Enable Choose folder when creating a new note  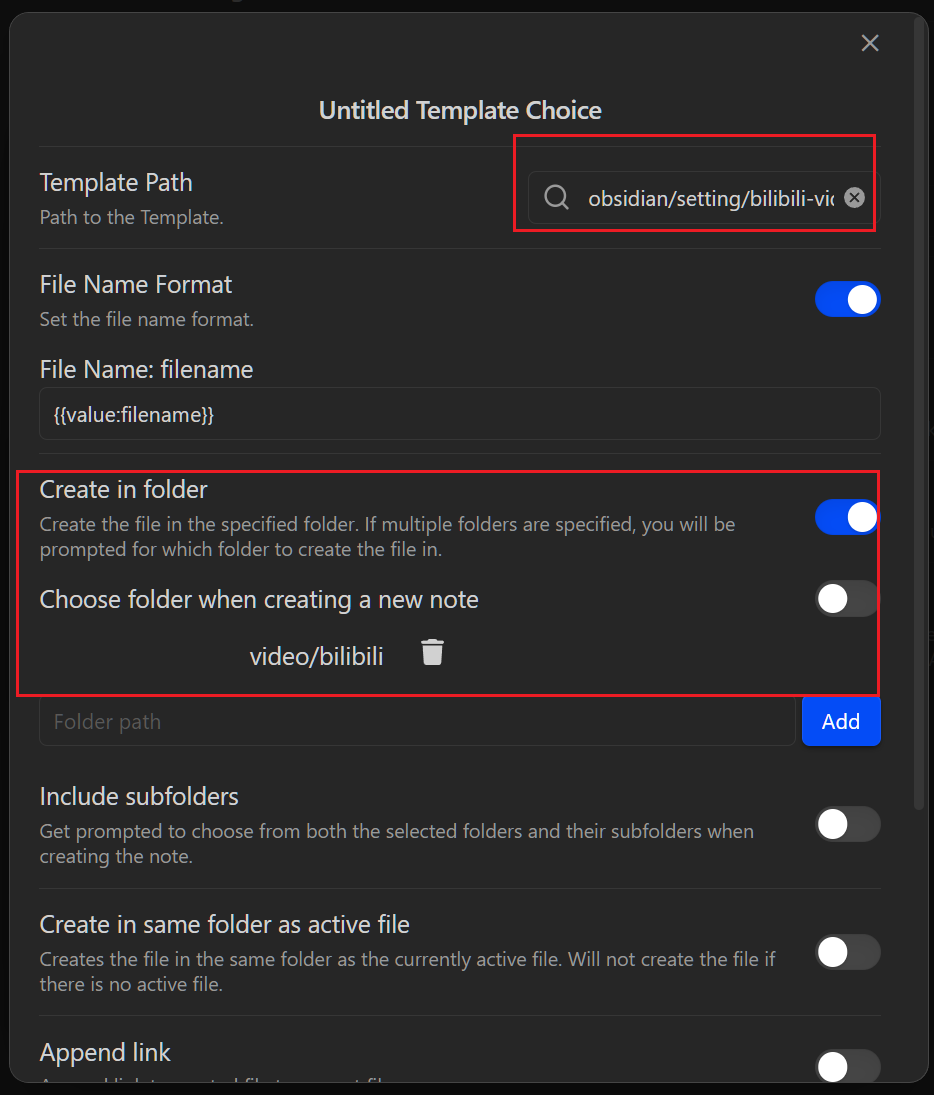pyautogui.click(x=847, y=599)
